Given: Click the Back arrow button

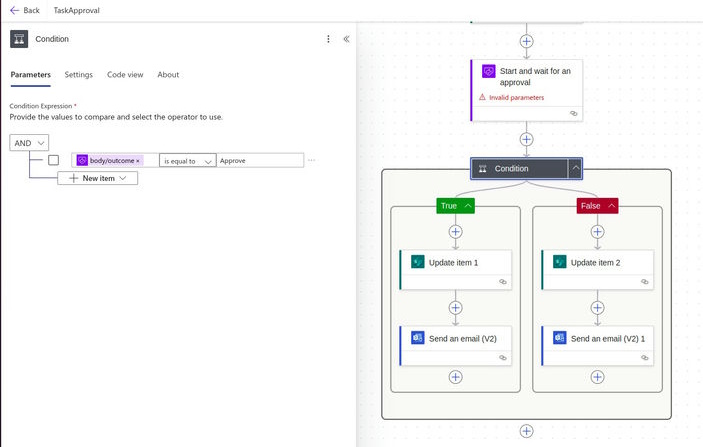Looking at the screenshot, I should tap(25, 10).
